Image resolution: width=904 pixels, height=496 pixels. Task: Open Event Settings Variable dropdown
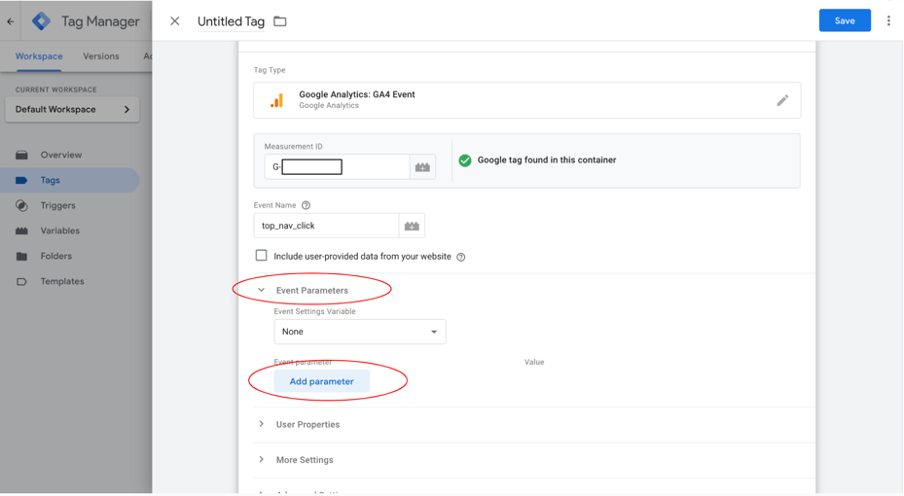point(360,332)
